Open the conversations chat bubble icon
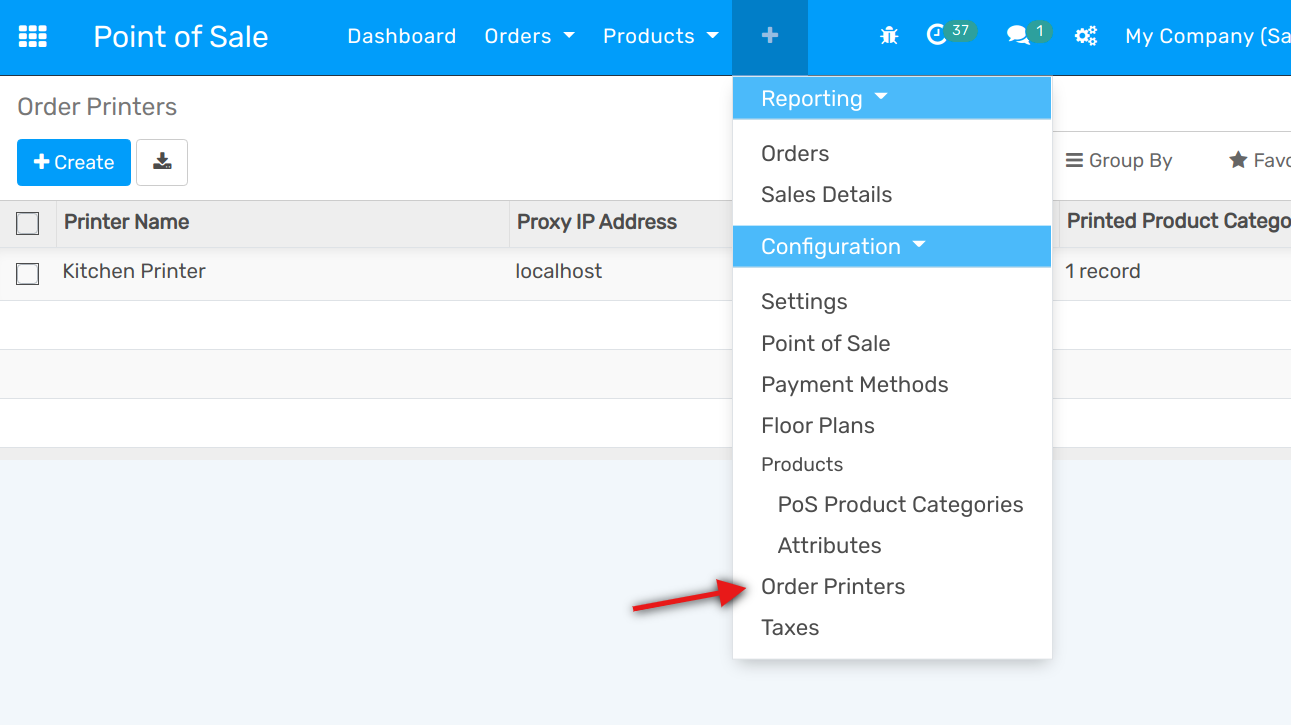Viewport: 1291px width, 725px height. 1018,37
